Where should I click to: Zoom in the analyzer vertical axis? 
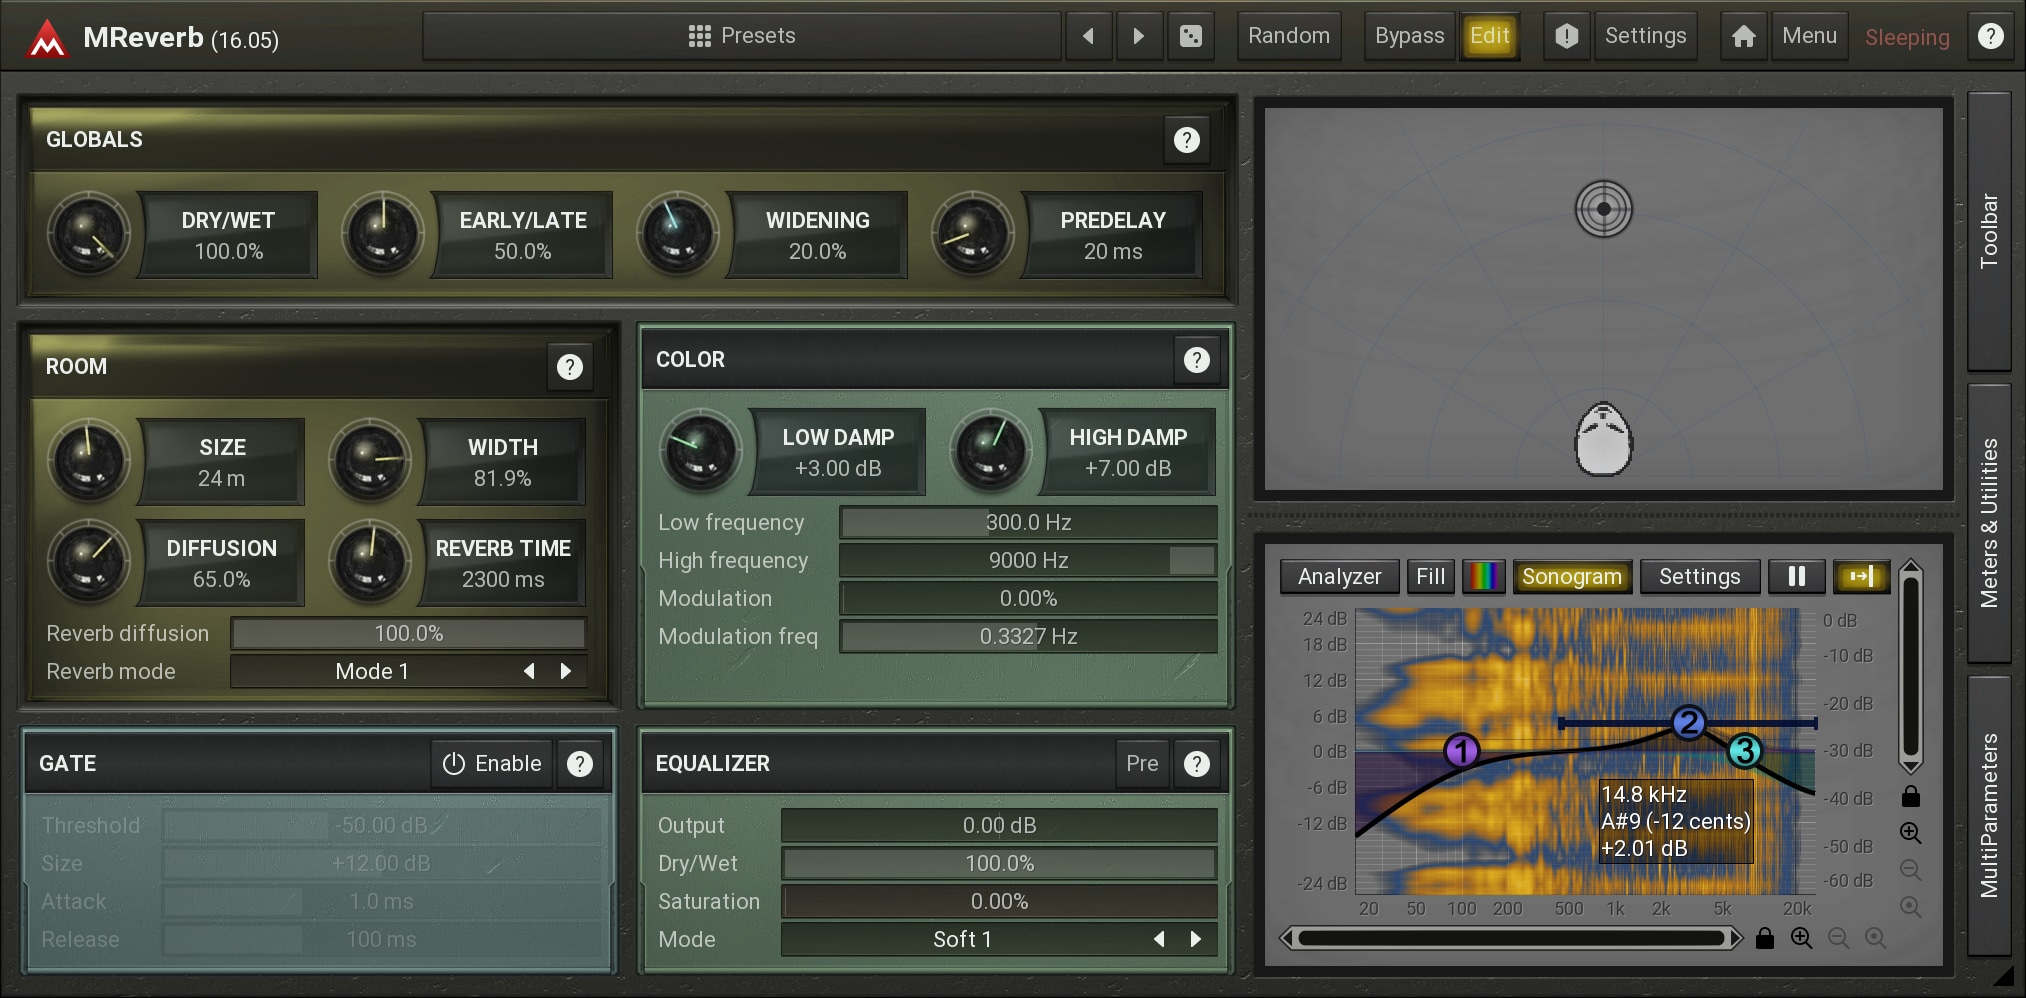[1910, 832]
